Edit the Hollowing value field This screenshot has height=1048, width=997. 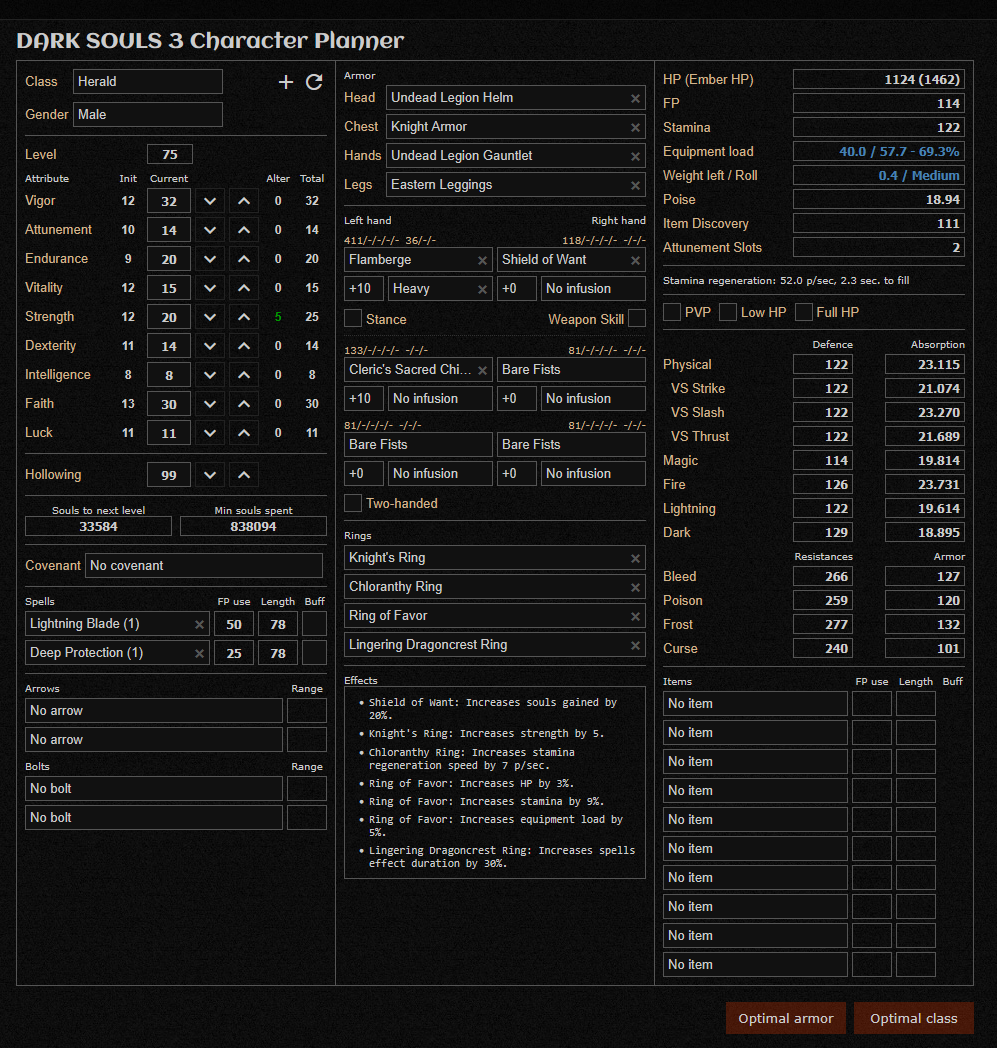coord(169,475)
